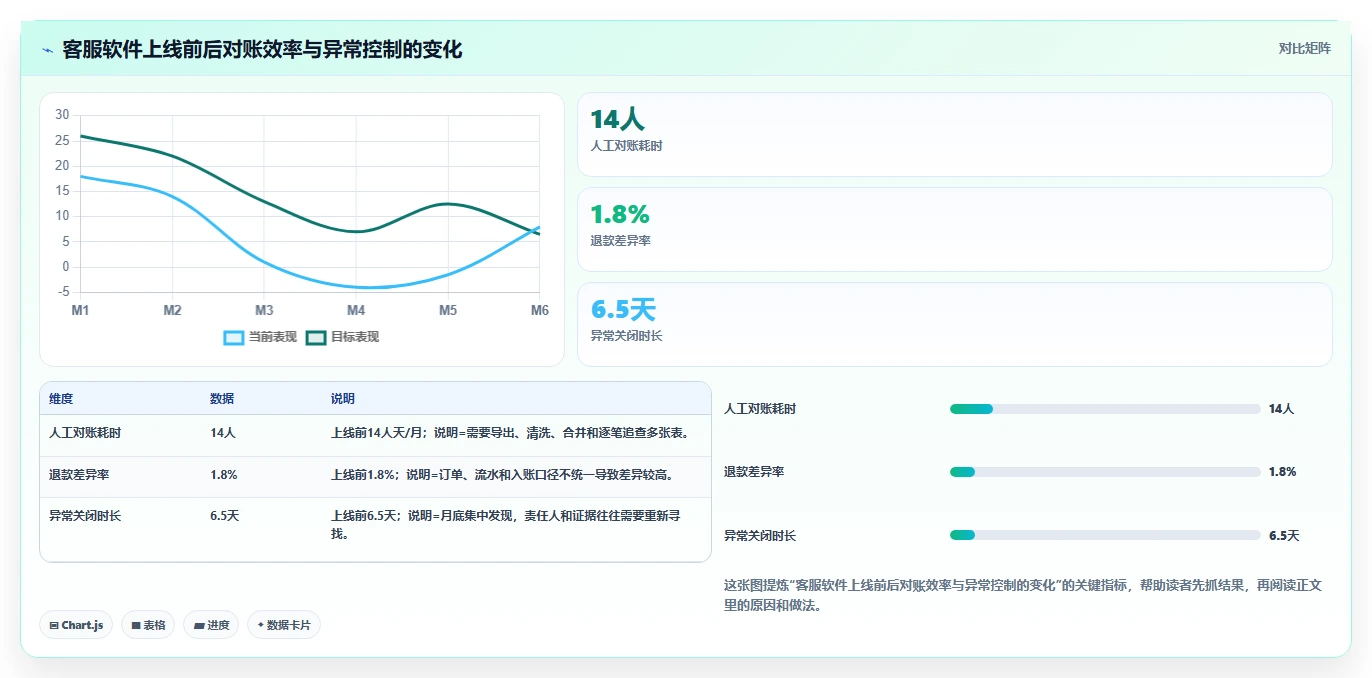Viewport: 1372px width, 678px height.
Task: Click the 退款差异率 cell in the table
Action: tap(79, 475)
